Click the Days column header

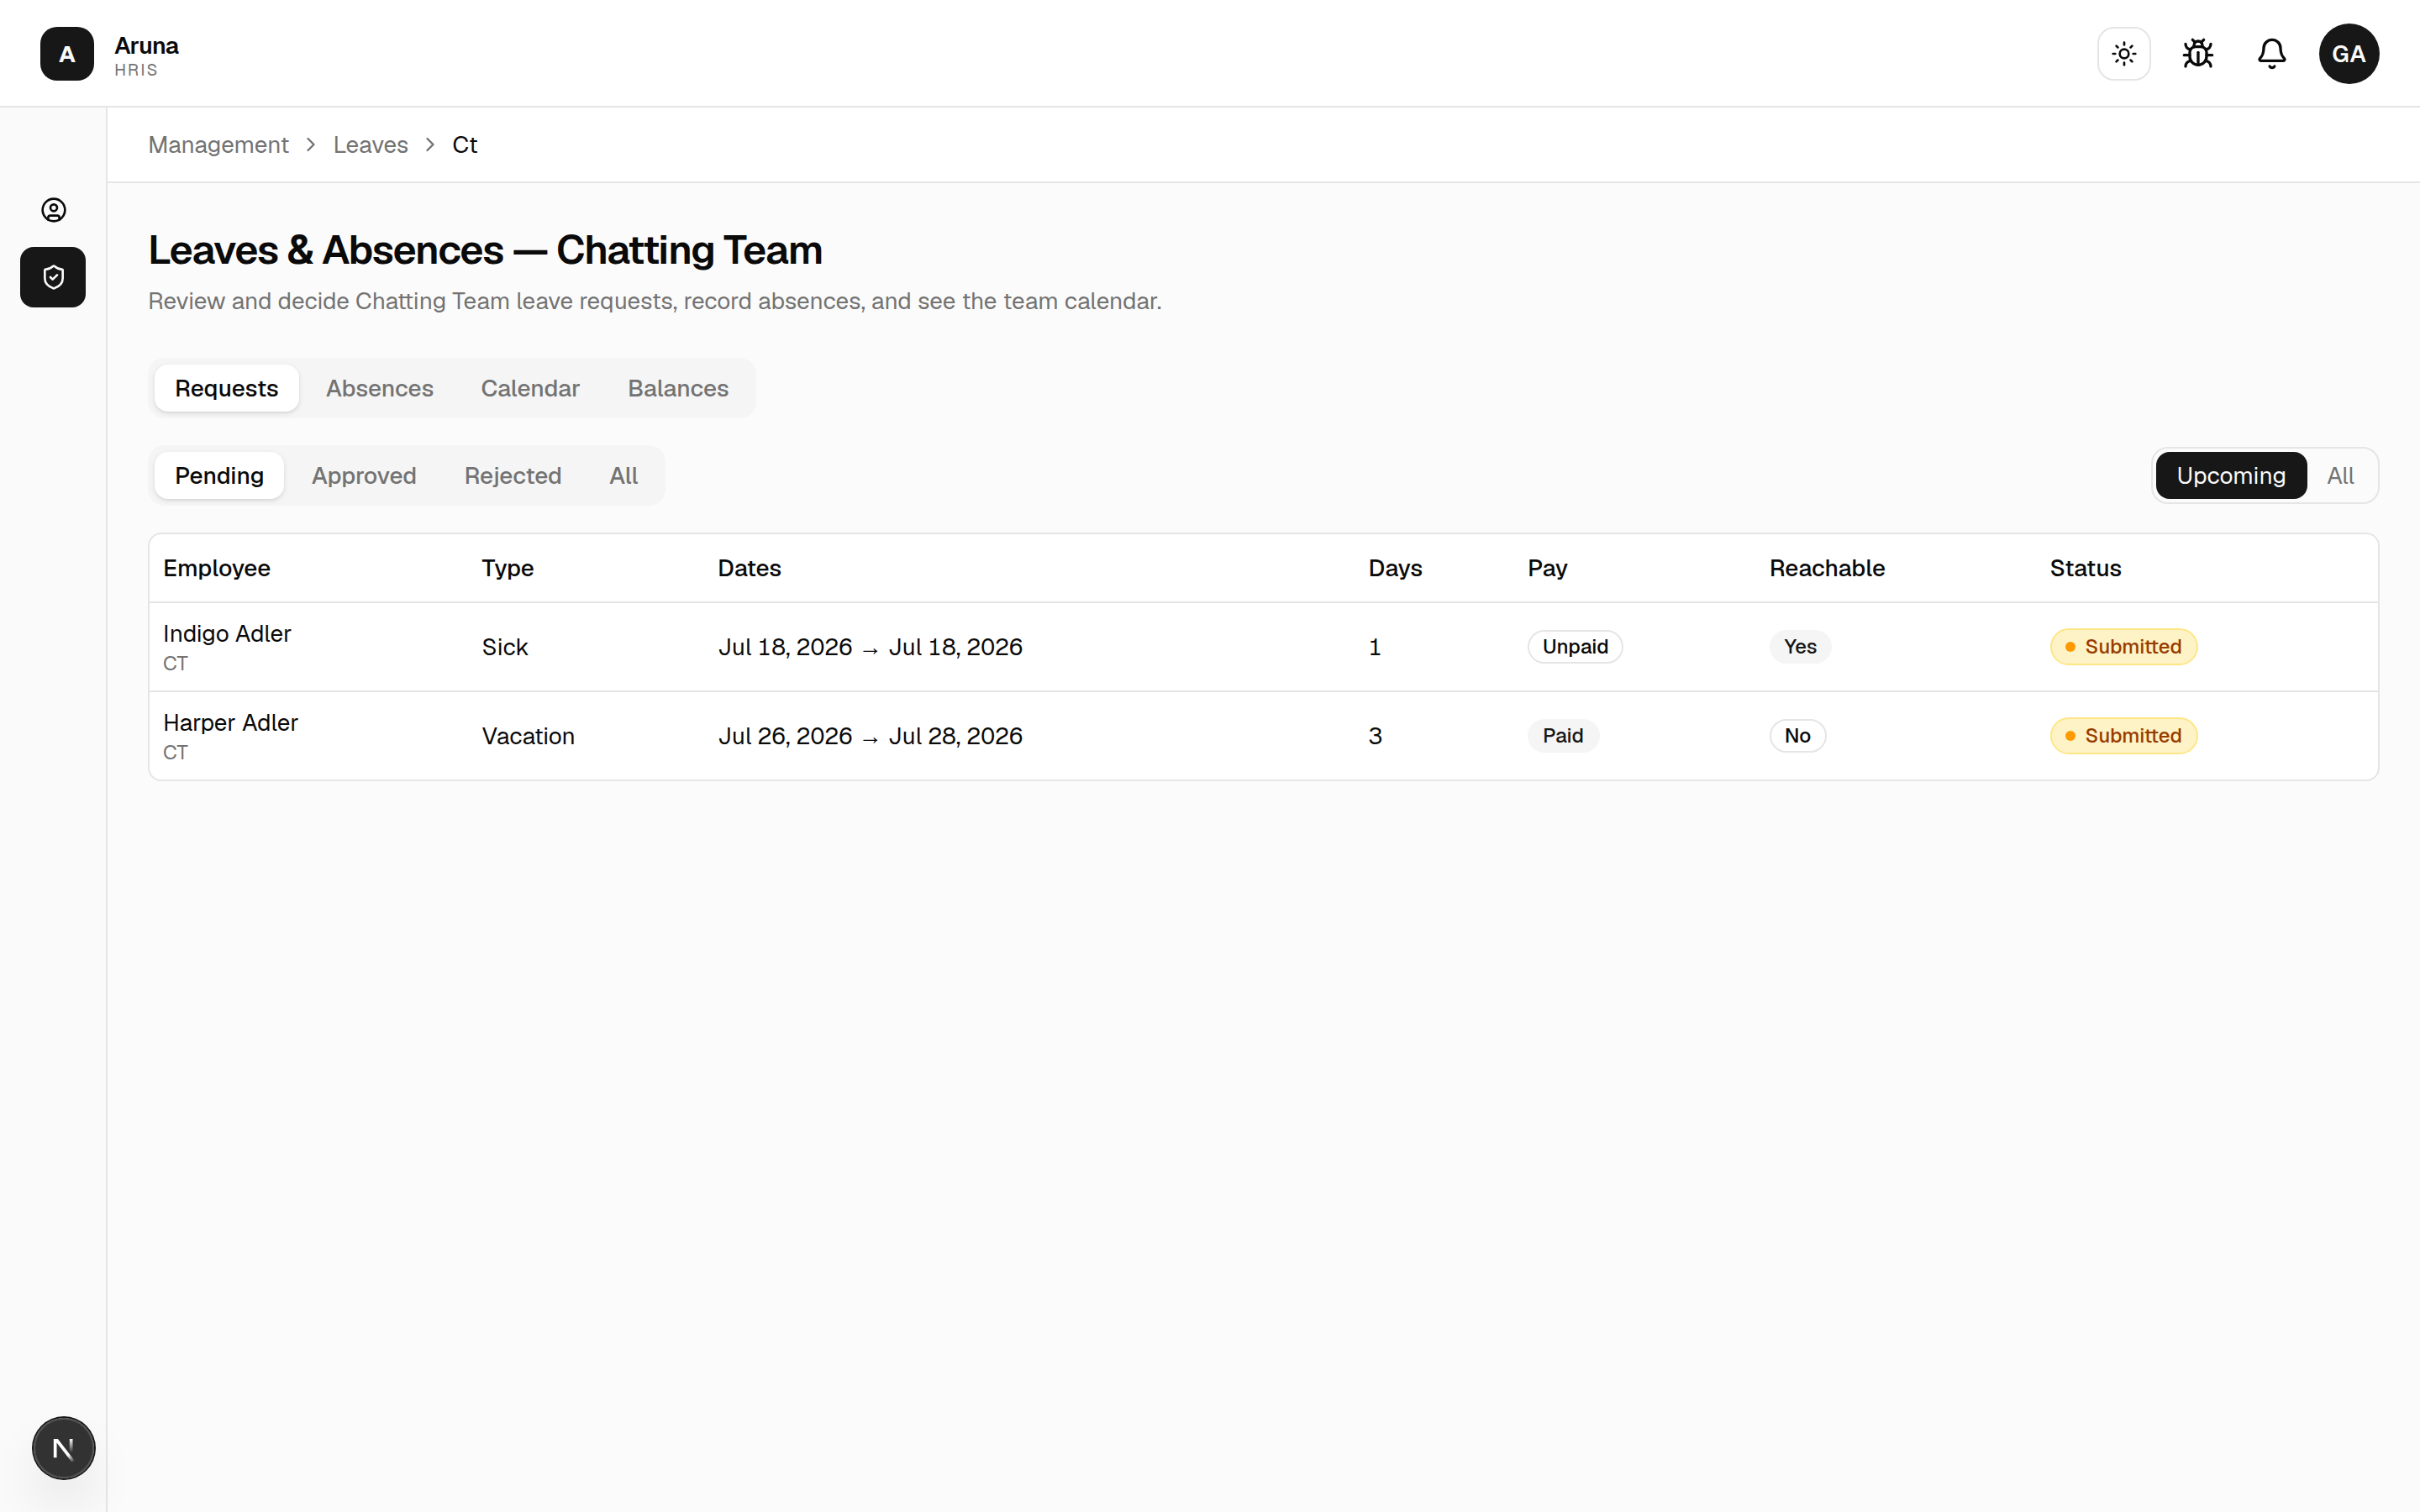tap(1395, 568)
